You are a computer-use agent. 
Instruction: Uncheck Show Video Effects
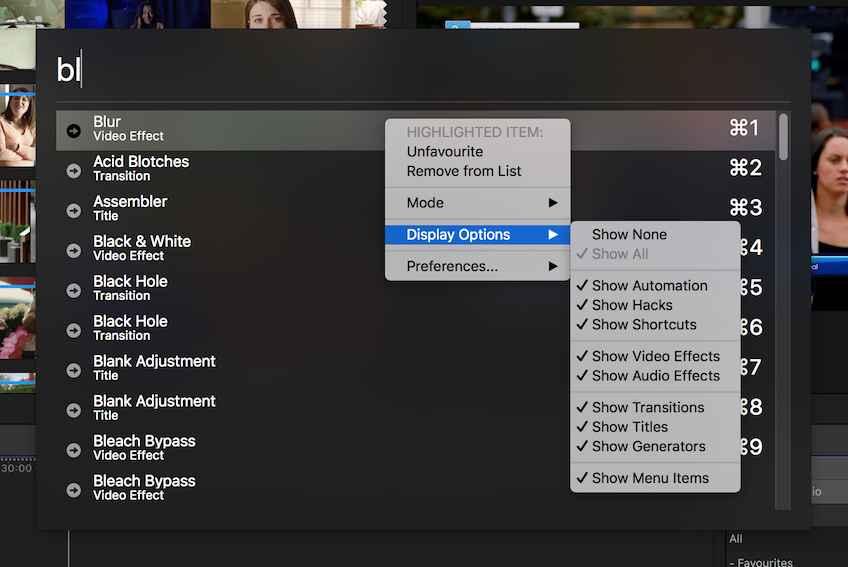(655, 356)
